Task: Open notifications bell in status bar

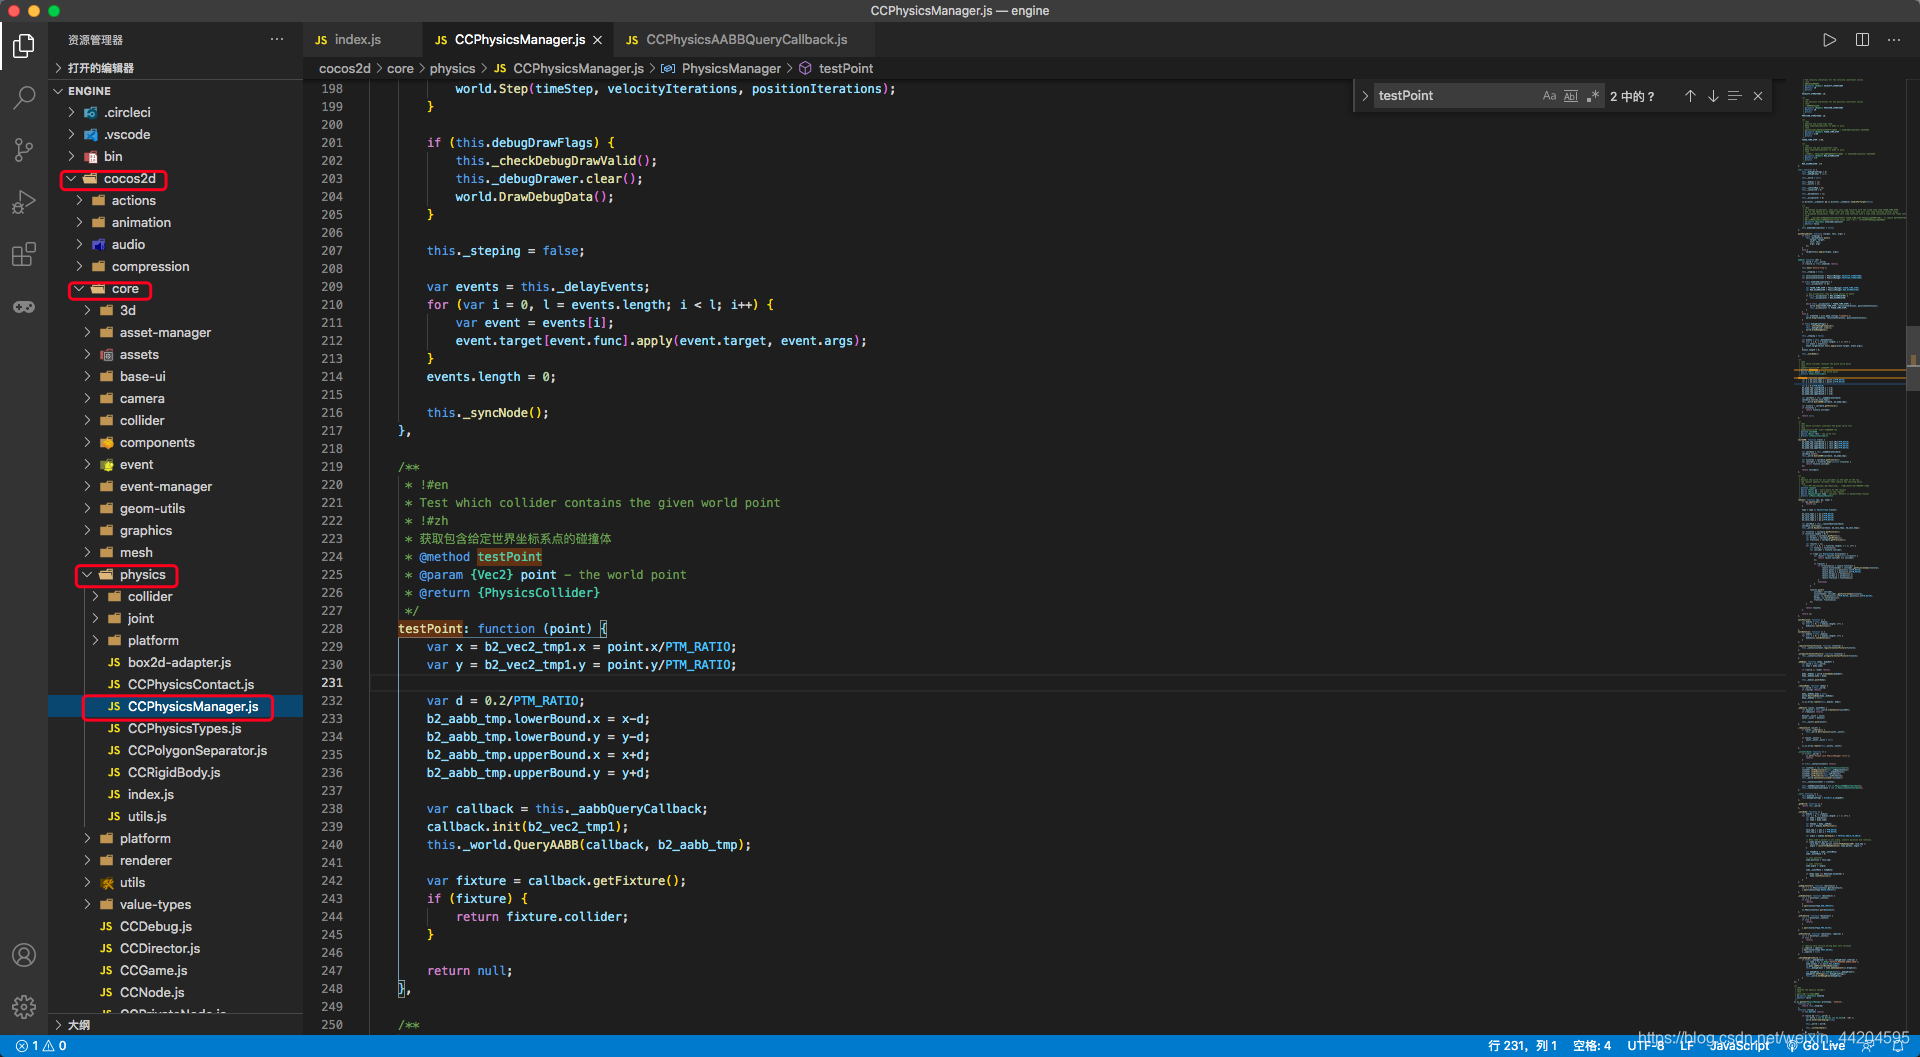Action: click(x=1898, y=1046)
